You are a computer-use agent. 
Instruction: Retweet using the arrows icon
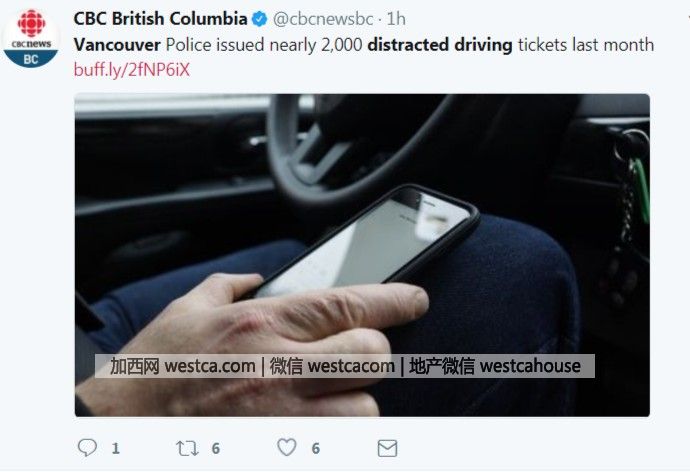pos(187,448)
